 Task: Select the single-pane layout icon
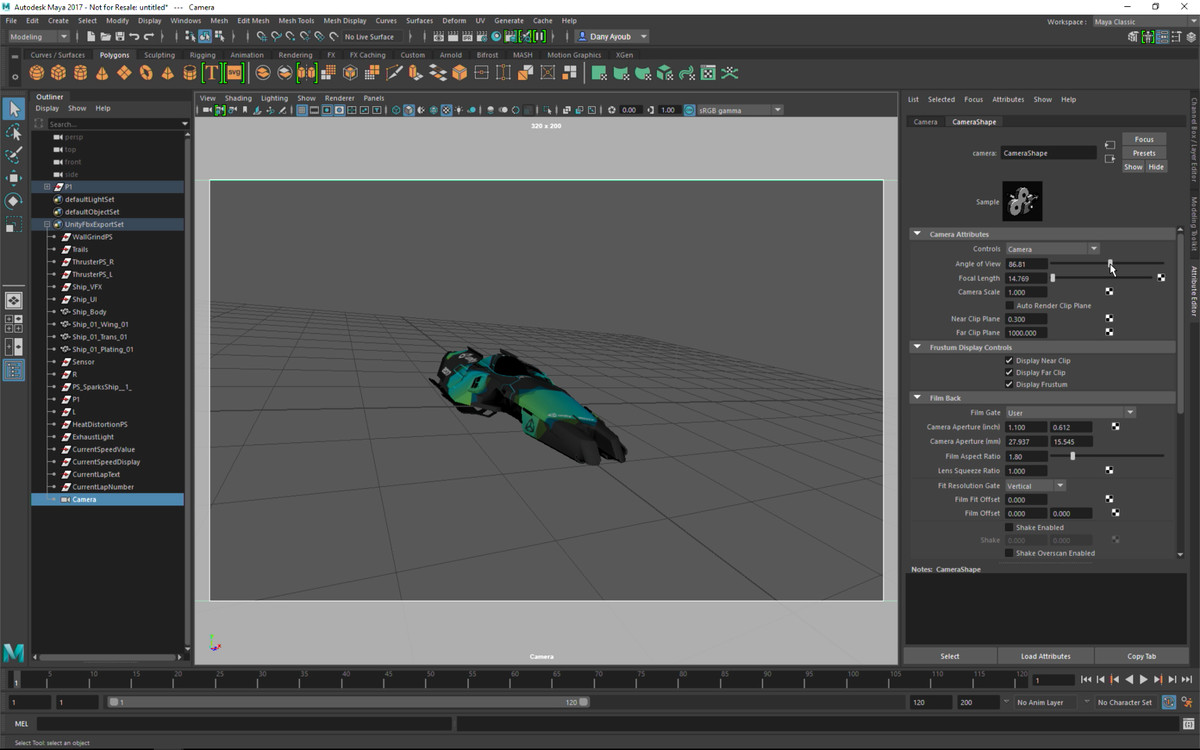14,301
